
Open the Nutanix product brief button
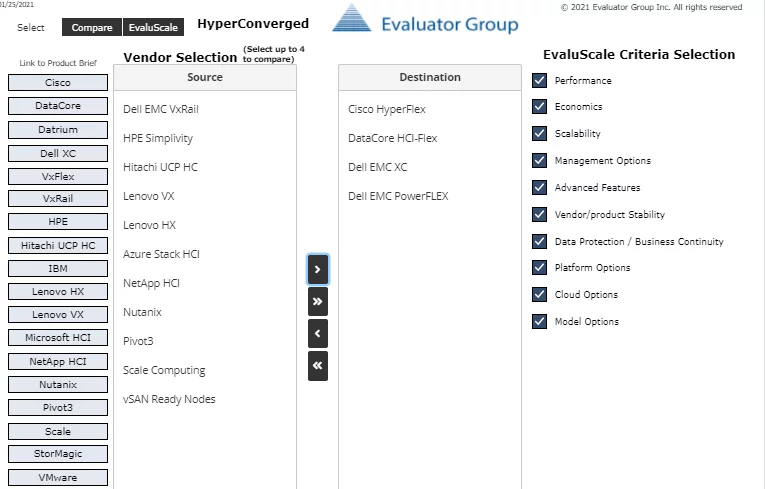(58, 385)
